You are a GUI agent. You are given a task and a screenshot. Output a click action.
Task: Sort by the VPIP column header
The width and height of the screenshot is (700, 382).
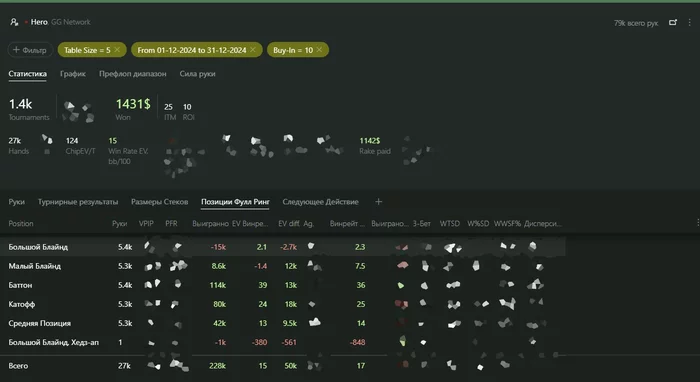(146, 224)
